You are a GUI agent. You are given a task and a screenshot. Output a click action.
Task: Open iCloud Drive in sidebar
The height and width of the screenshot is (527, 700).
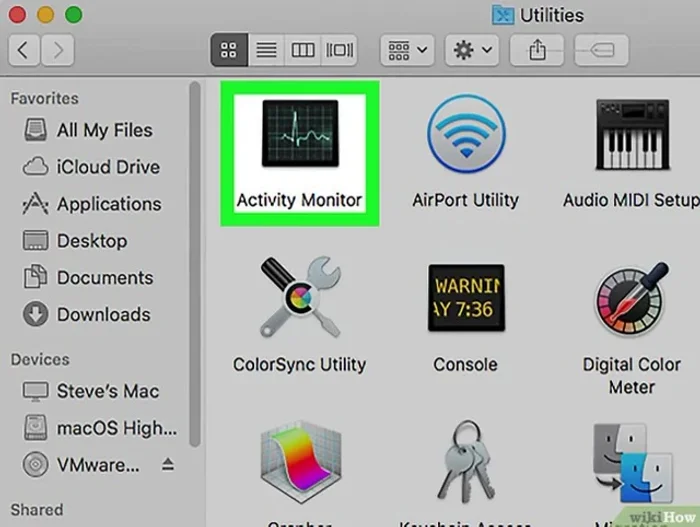click(x=92, y=167)
